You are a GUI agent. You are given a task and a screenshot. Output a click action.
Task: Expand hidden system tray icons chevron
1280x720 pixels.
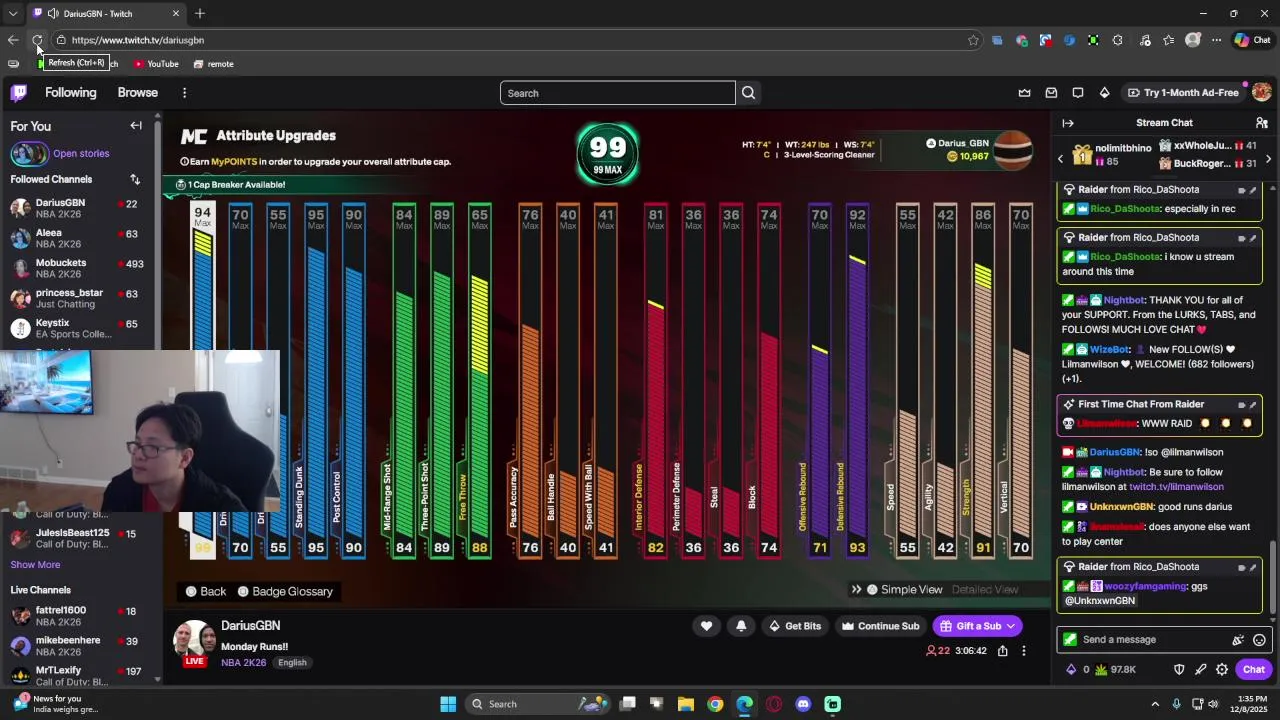(x=1154, y=704)
